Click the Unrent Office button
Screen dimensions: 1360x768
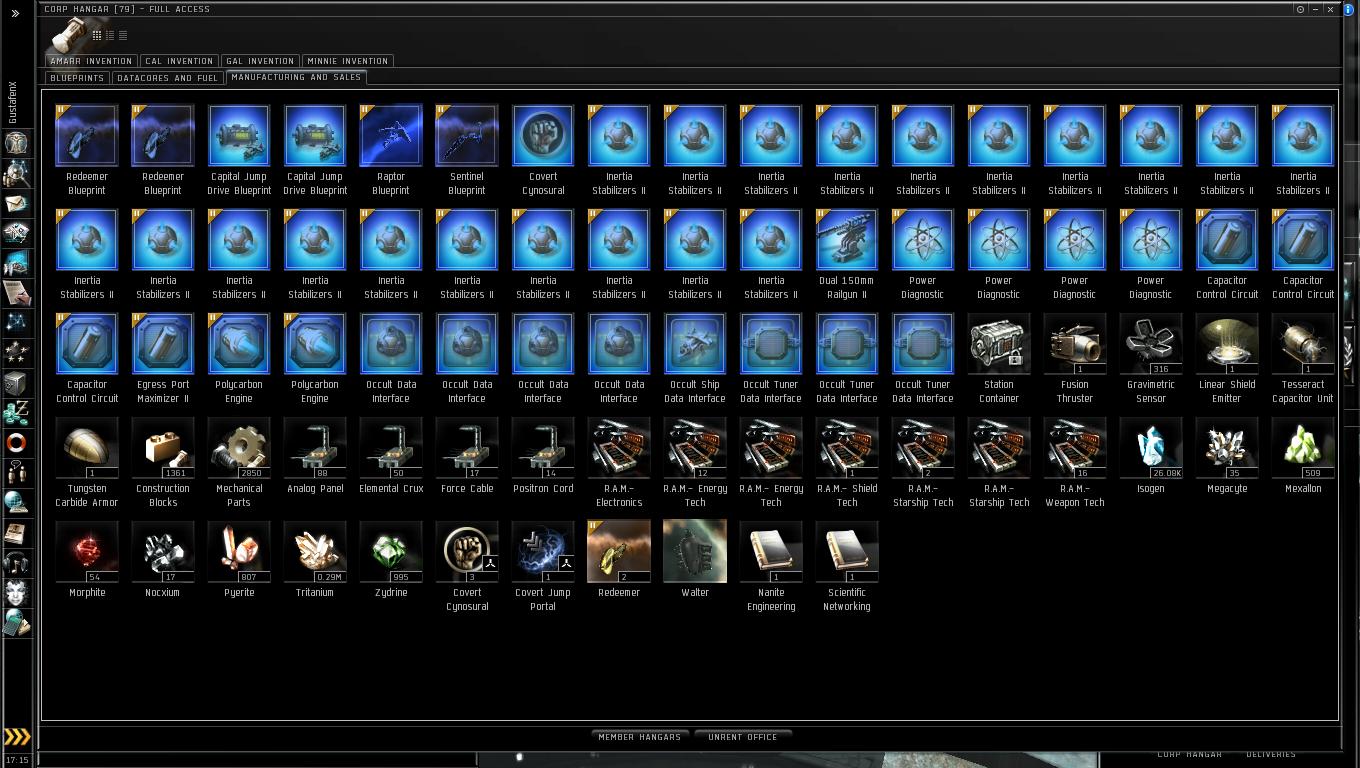(743, 737)
